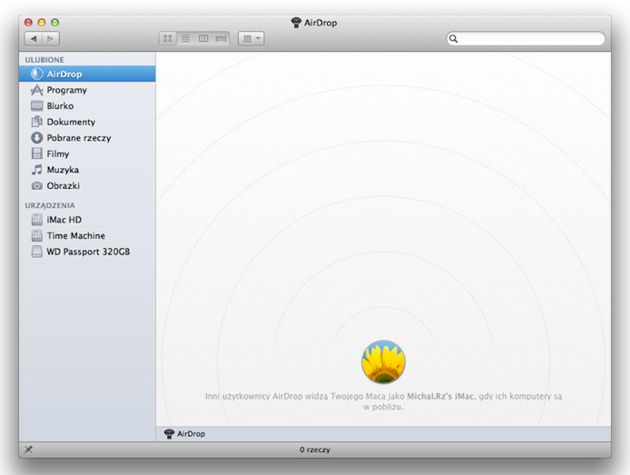Viewport: 630px width, 475px height.
Task: Click the AirDrop title bar icon
Action: 296,23
